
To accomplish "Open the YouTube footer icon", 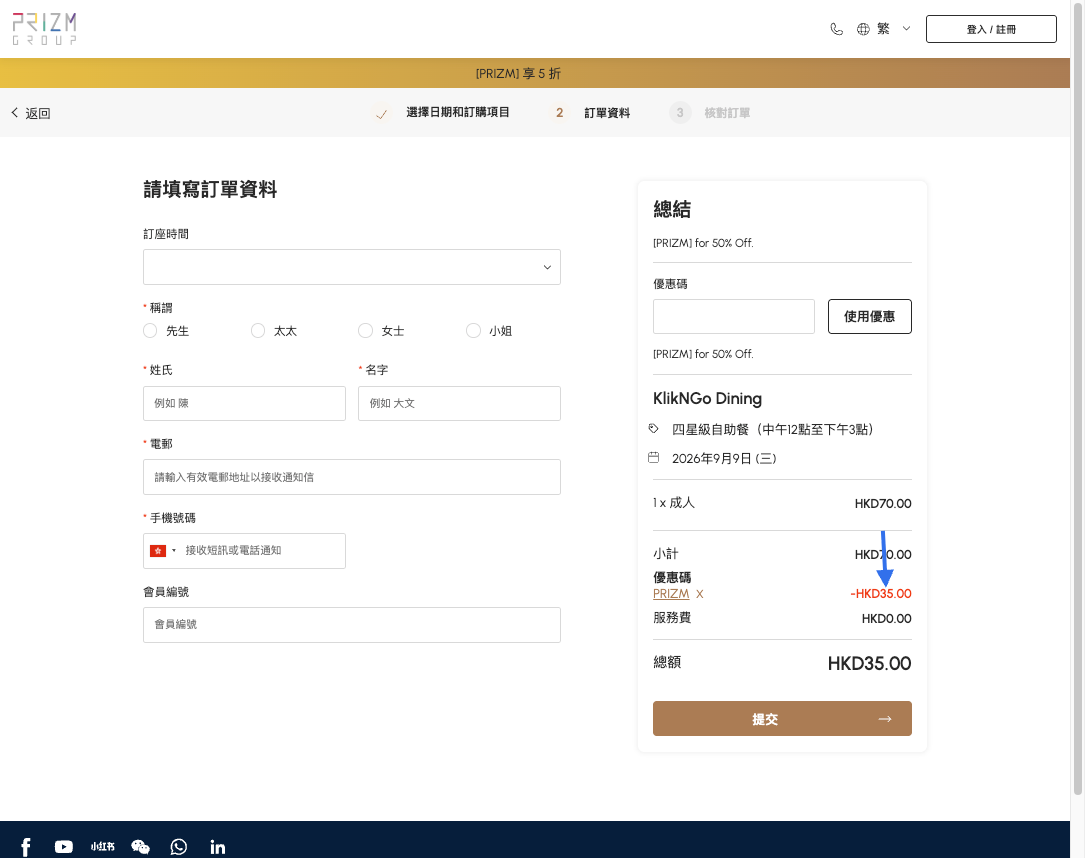I will [64, 847].
